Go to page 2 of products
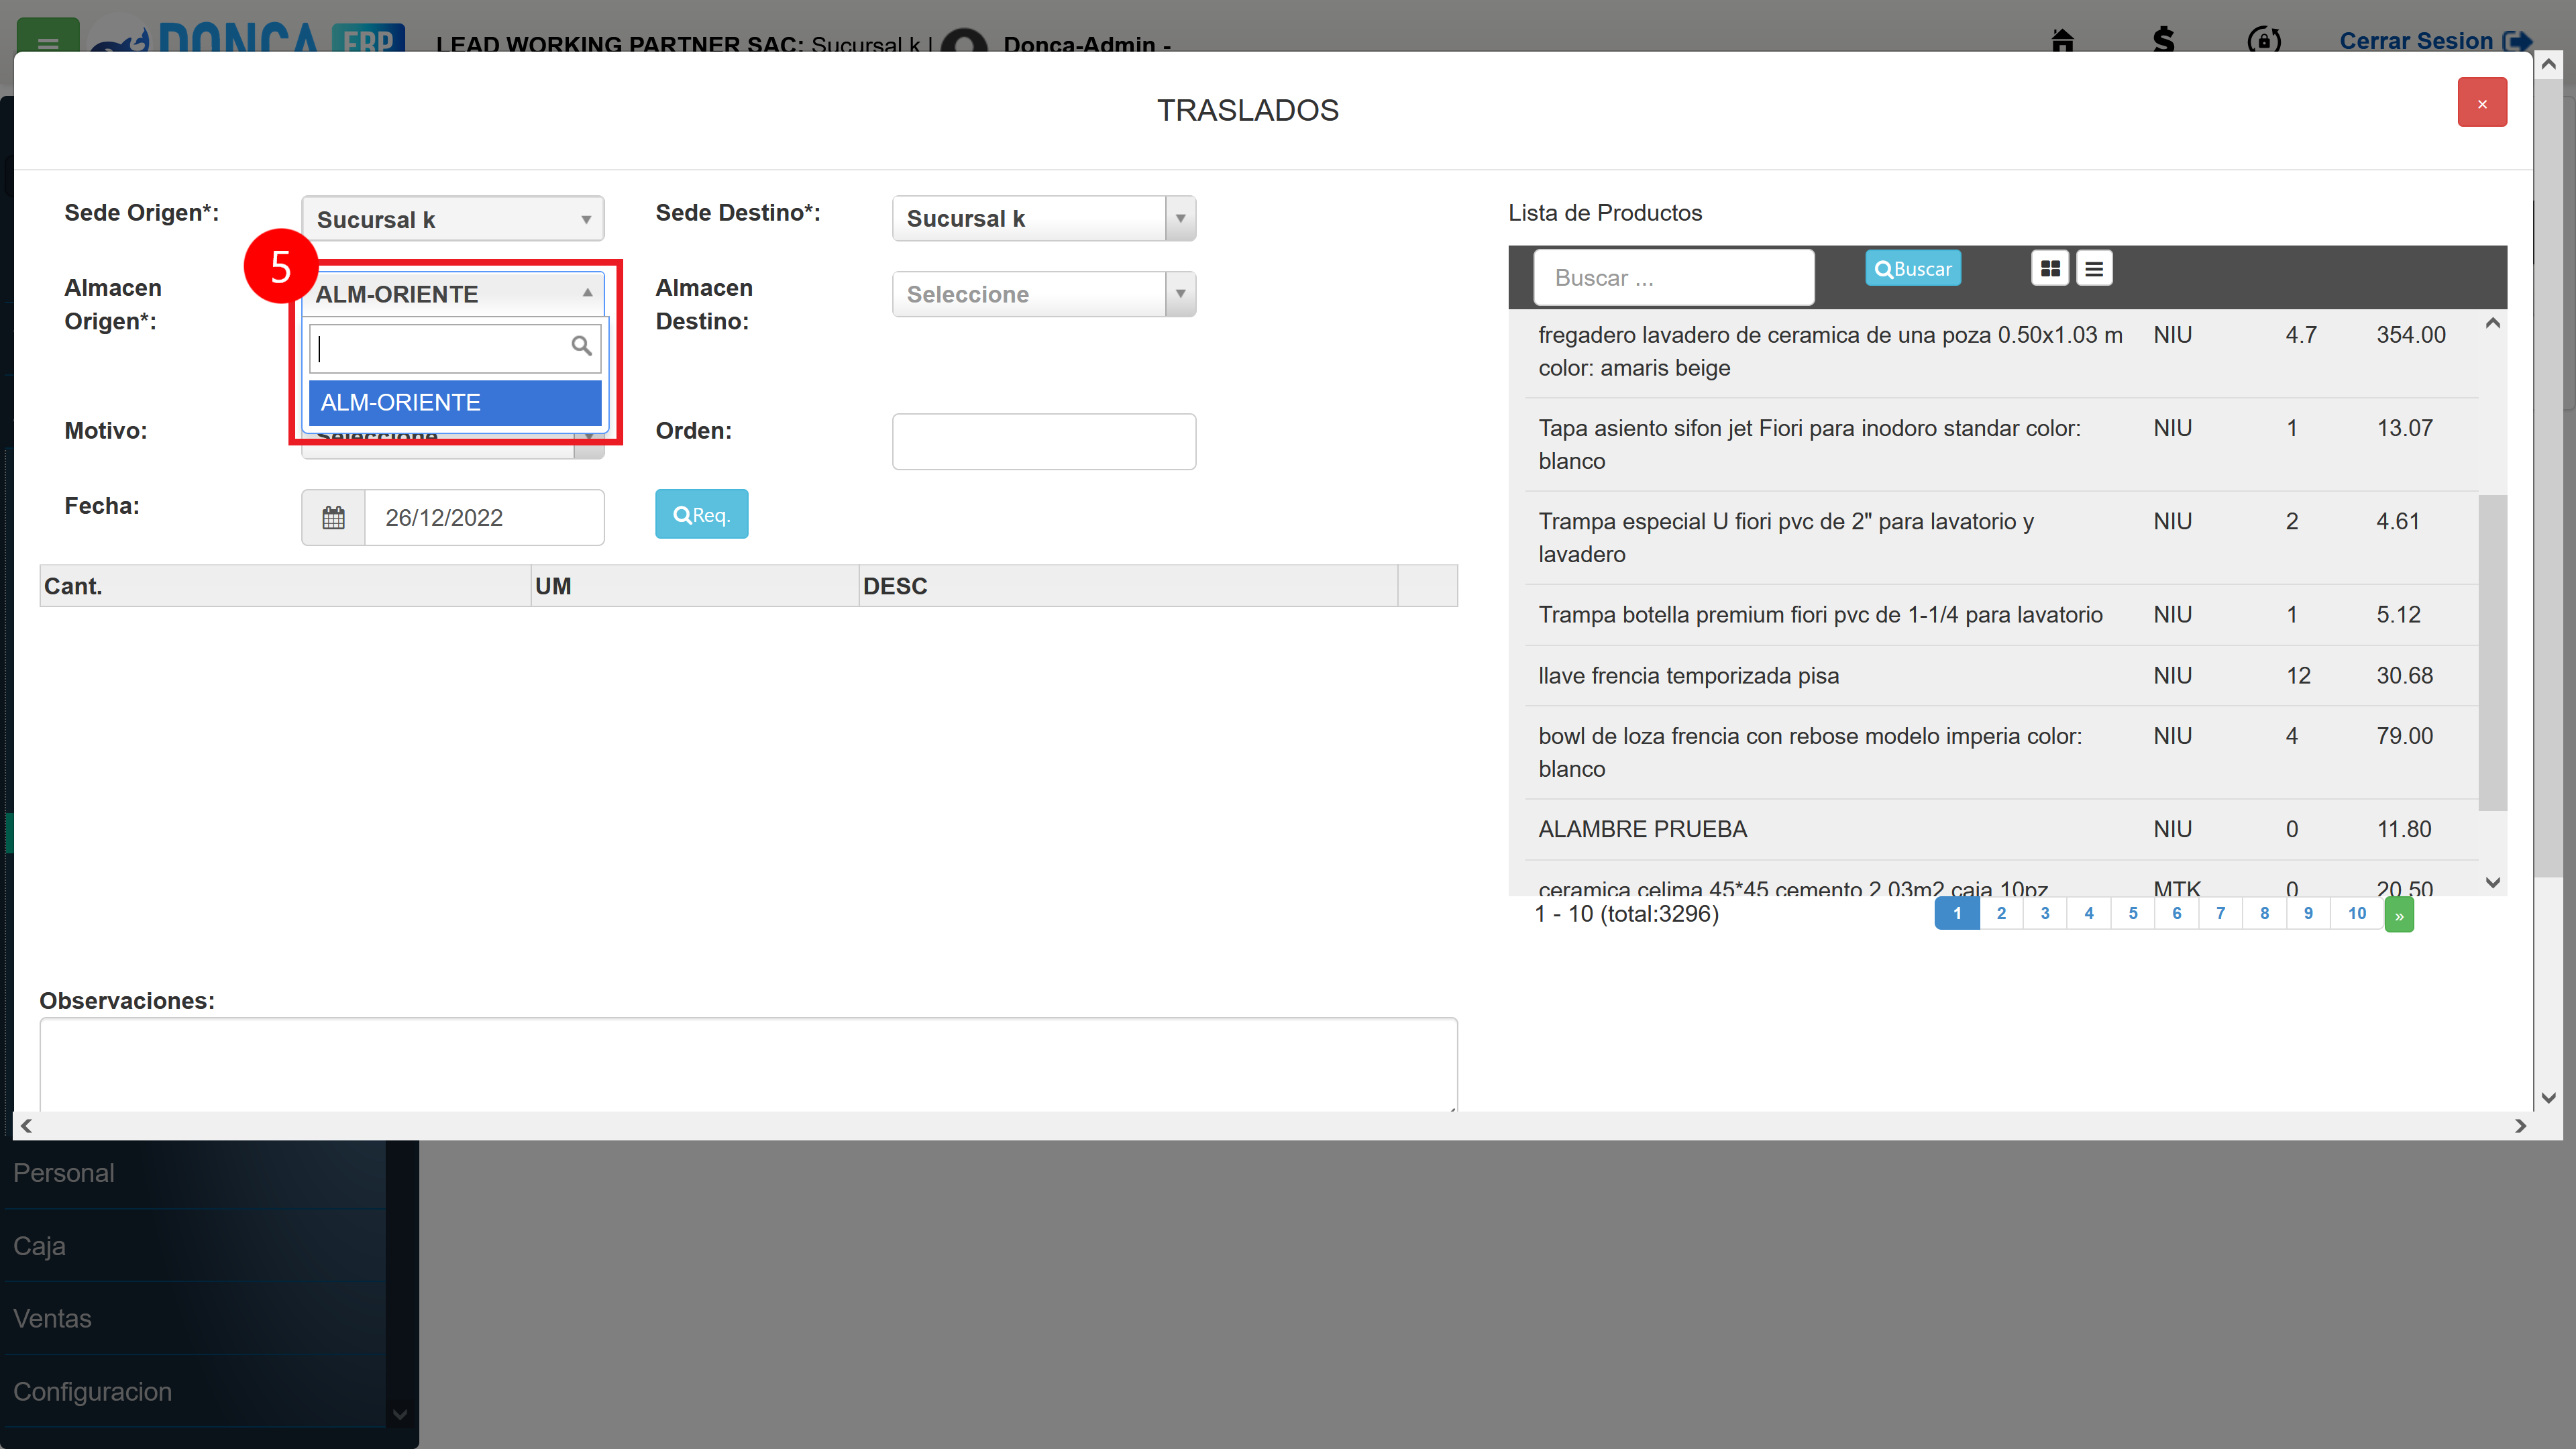Viewport: 2576px width, 1449px height. tap(2001, 913)
